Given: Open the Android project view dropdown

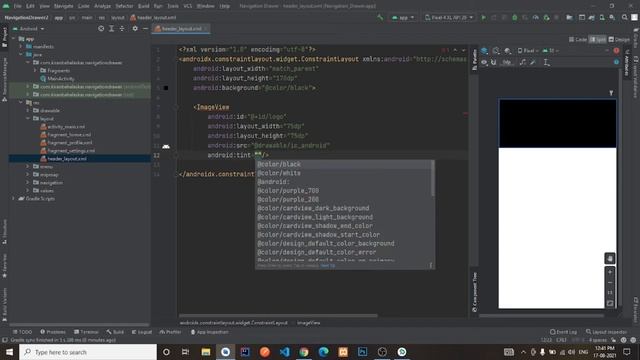Looking at the screenshot, I should 29,29.
